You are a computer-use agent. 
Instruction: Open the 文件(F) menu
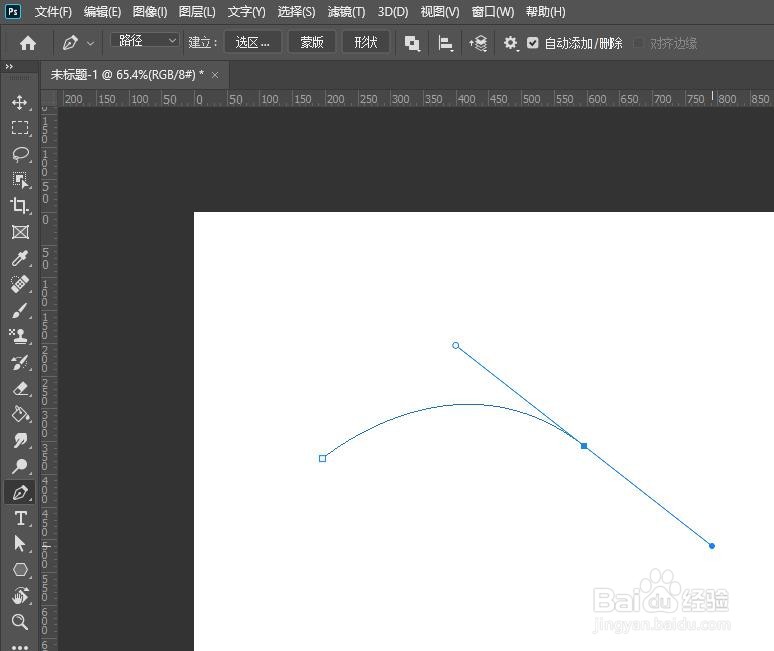click(x=53, y=11)
